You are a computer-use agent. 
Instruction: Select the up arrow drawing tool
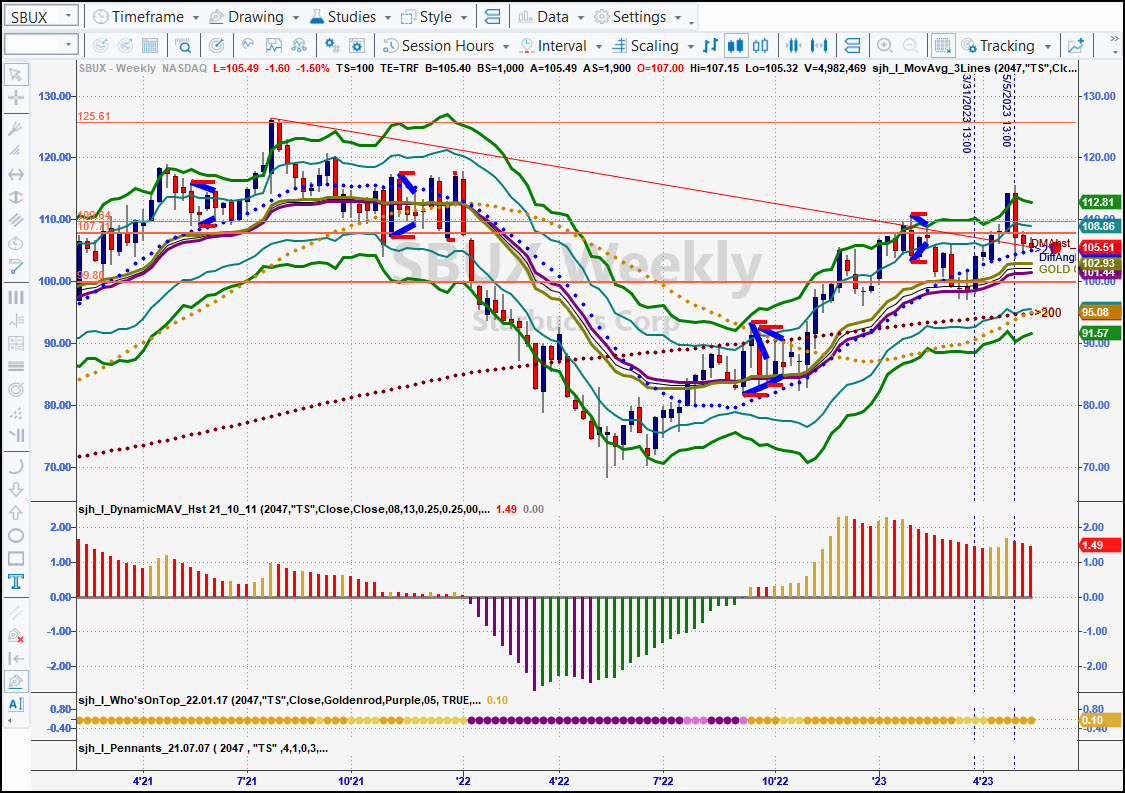(x=15, y=512)
